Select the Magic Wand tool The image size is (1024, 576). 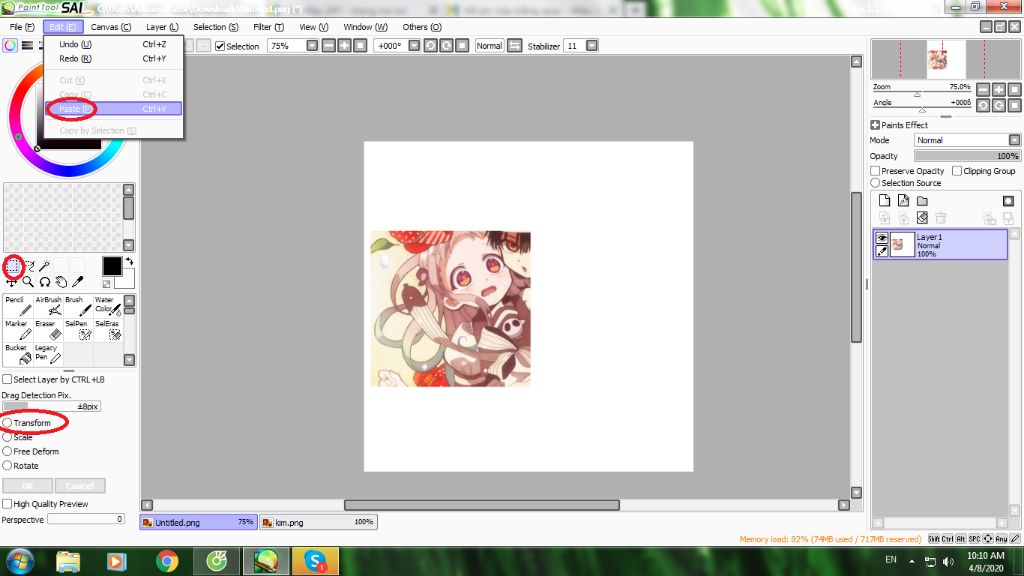click(46, 266)
